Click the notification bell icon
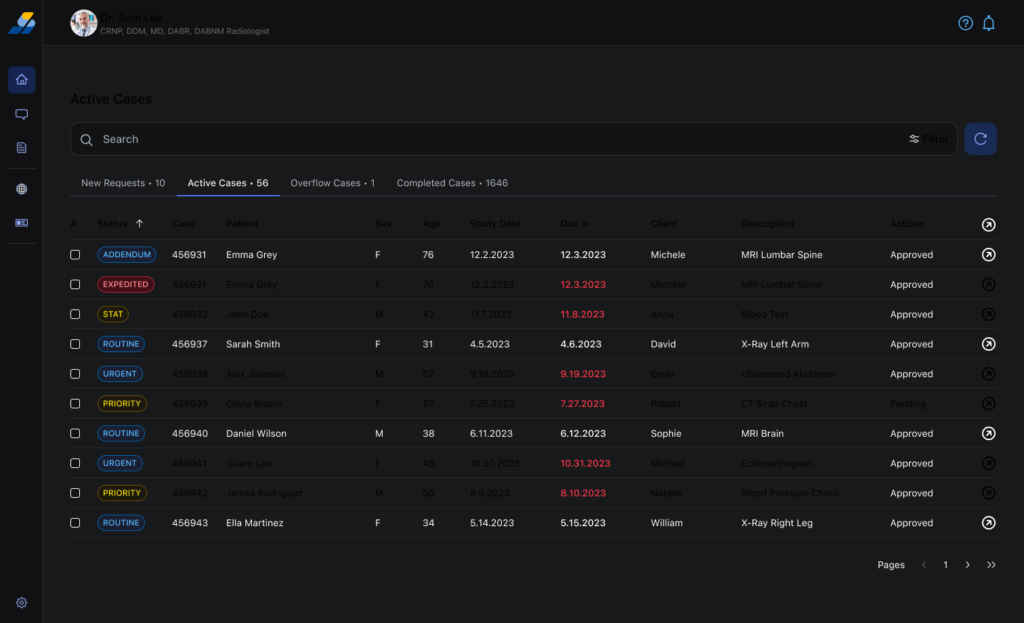This screenshot has height=623, width=1024. pyautogui.click(x=989, y=23)
